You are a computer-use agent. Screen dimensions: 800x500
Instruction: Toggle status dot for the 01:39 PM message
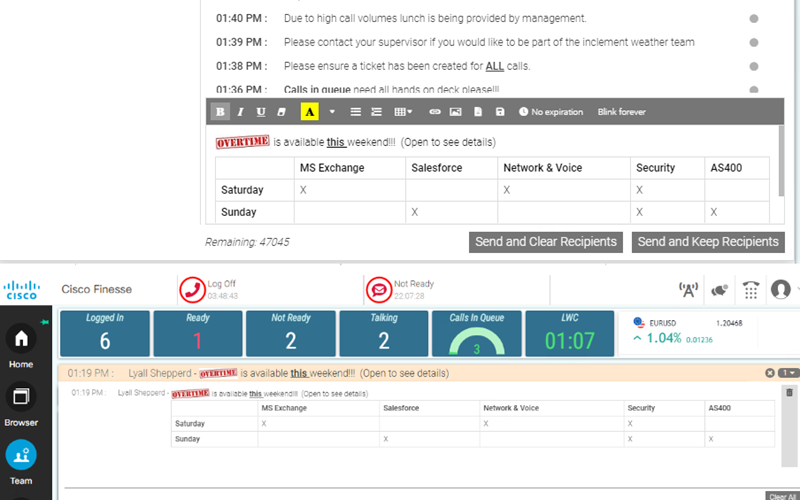(754, 43)
